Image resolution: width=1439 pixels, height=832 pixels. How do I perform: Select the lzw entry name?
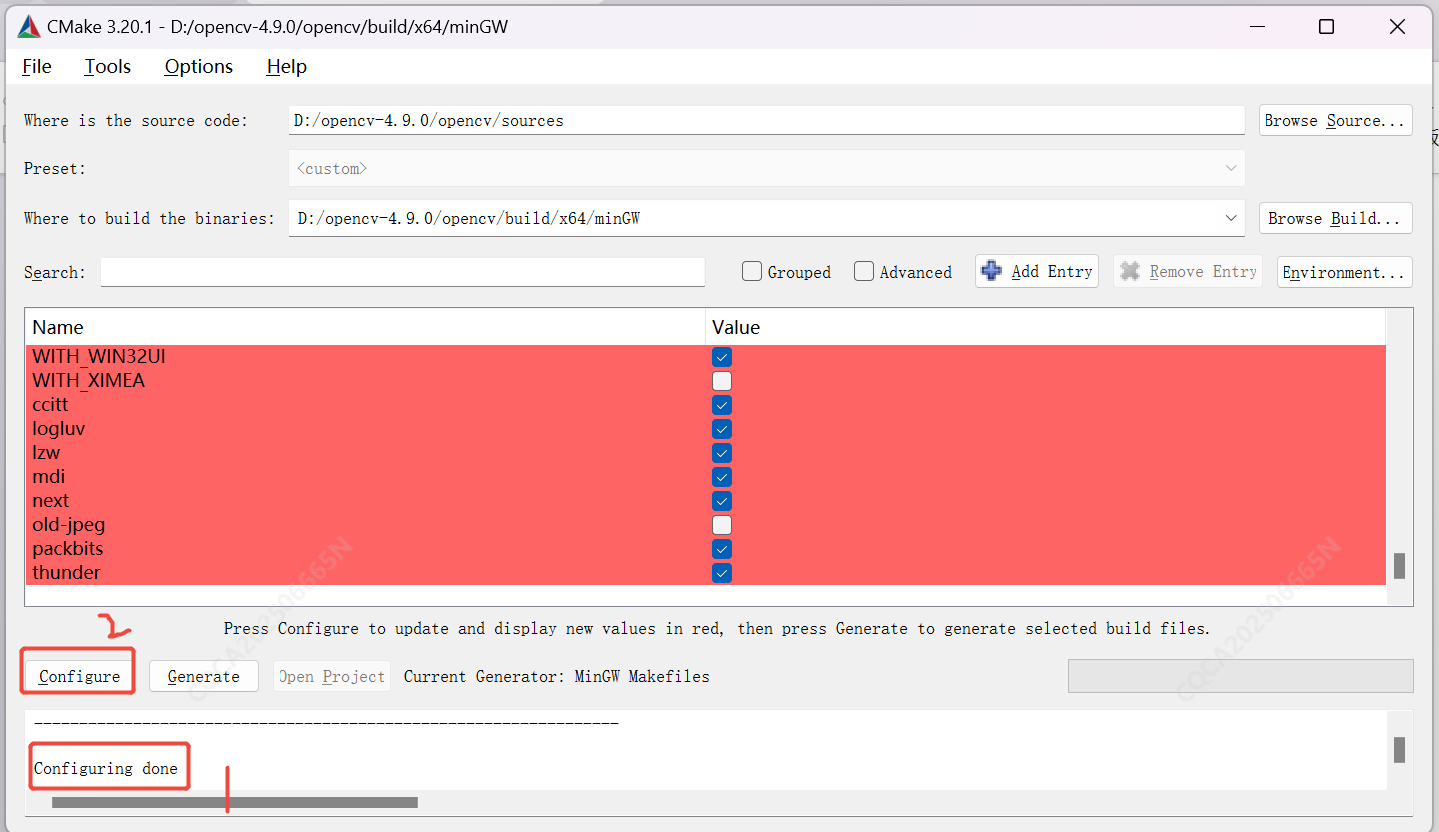click(46, 453)
